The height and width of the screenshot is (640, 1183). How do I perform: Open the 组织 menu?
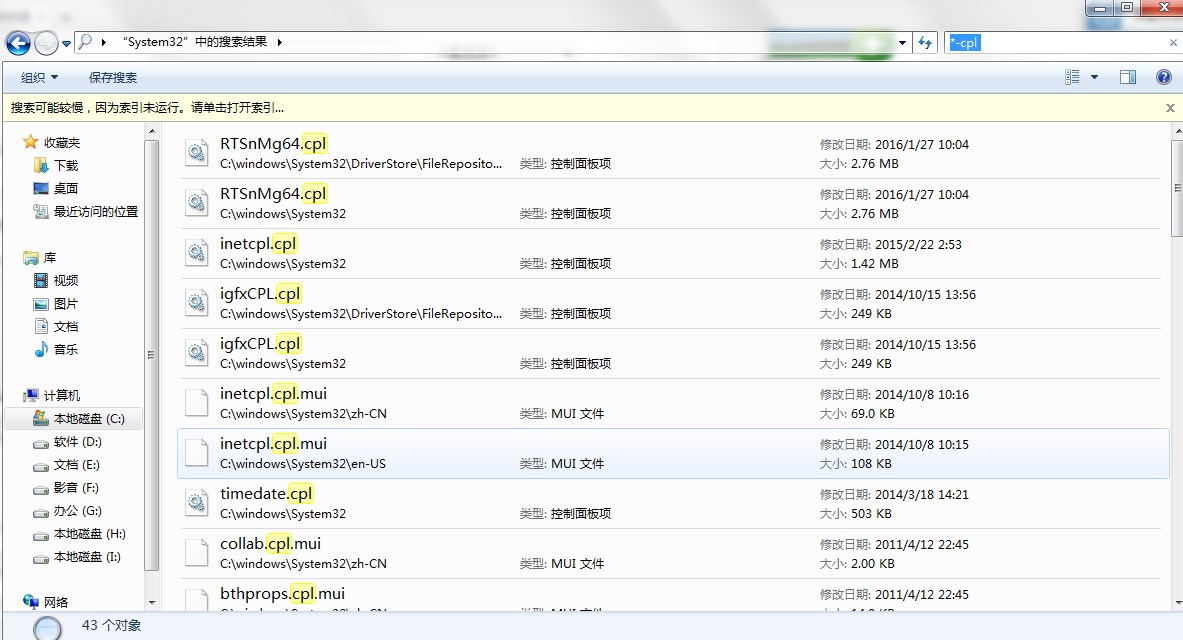click(39, 77)
